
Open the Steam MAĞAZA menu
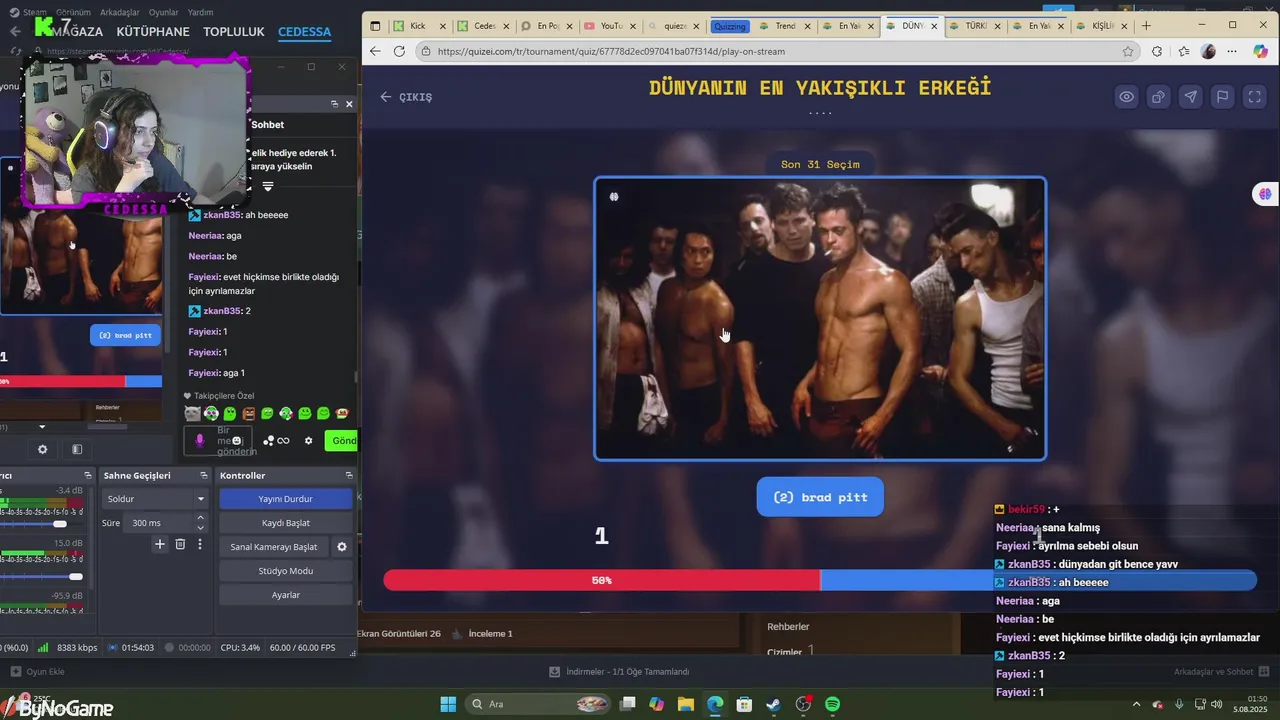[76, 31]
